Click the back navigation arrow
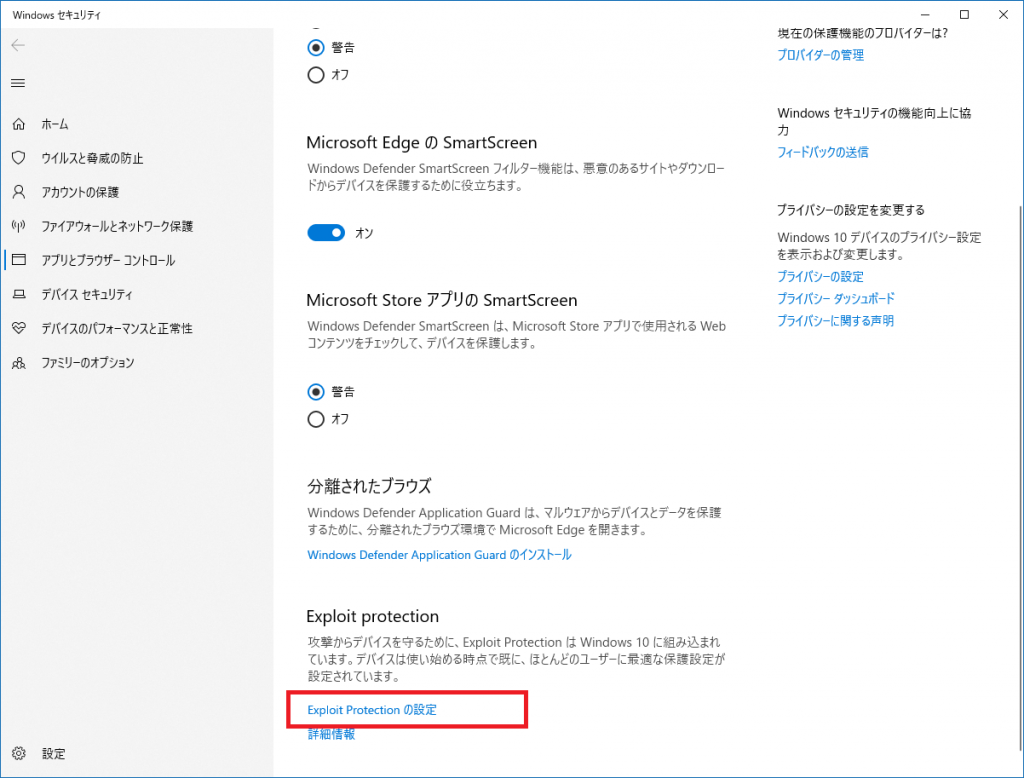 pos(18,44)
